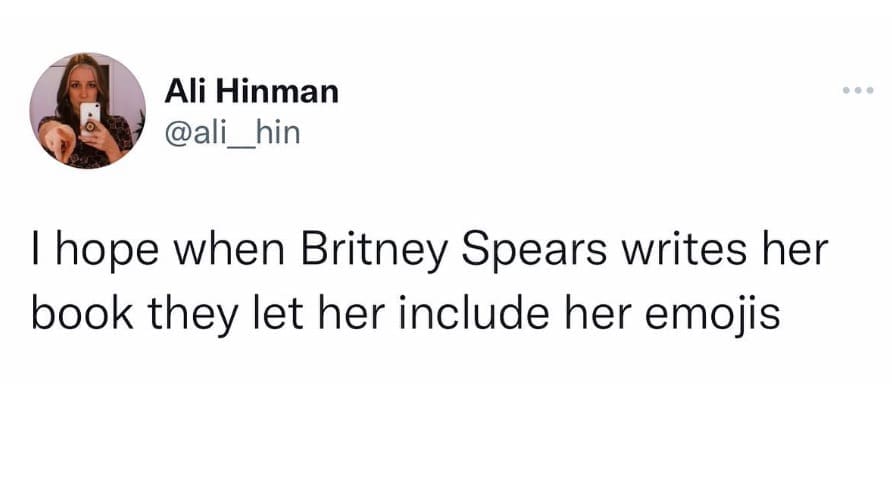
Task: Click the phone shown in the avatar photo
Action: coord(91,117)
